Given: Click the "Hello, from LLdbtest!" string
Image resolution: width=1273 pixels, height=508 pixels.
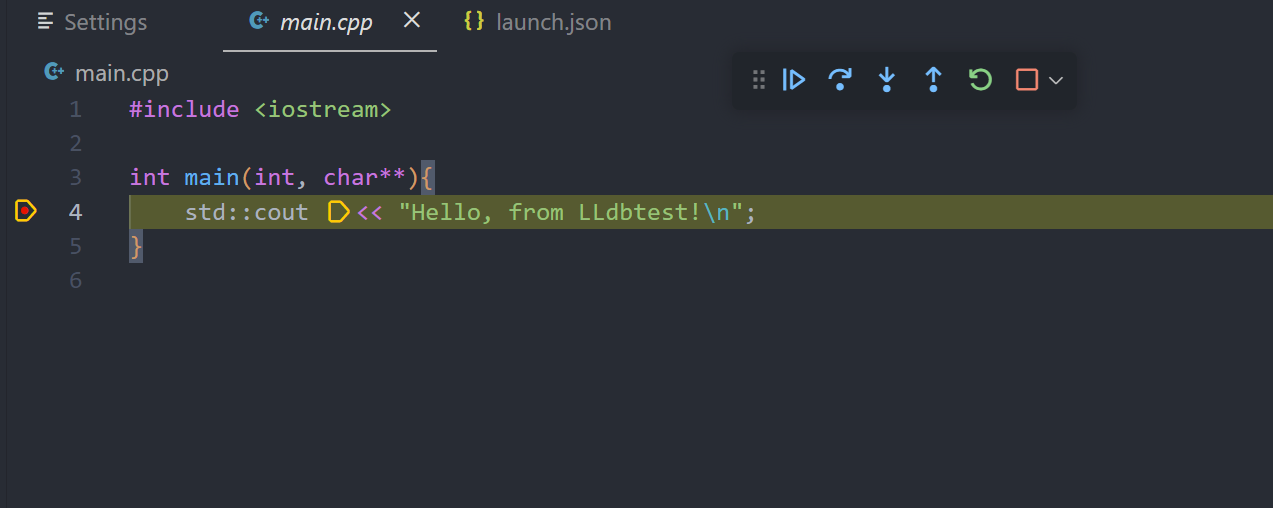Looking at the screenshot, I should coord(570,211).
